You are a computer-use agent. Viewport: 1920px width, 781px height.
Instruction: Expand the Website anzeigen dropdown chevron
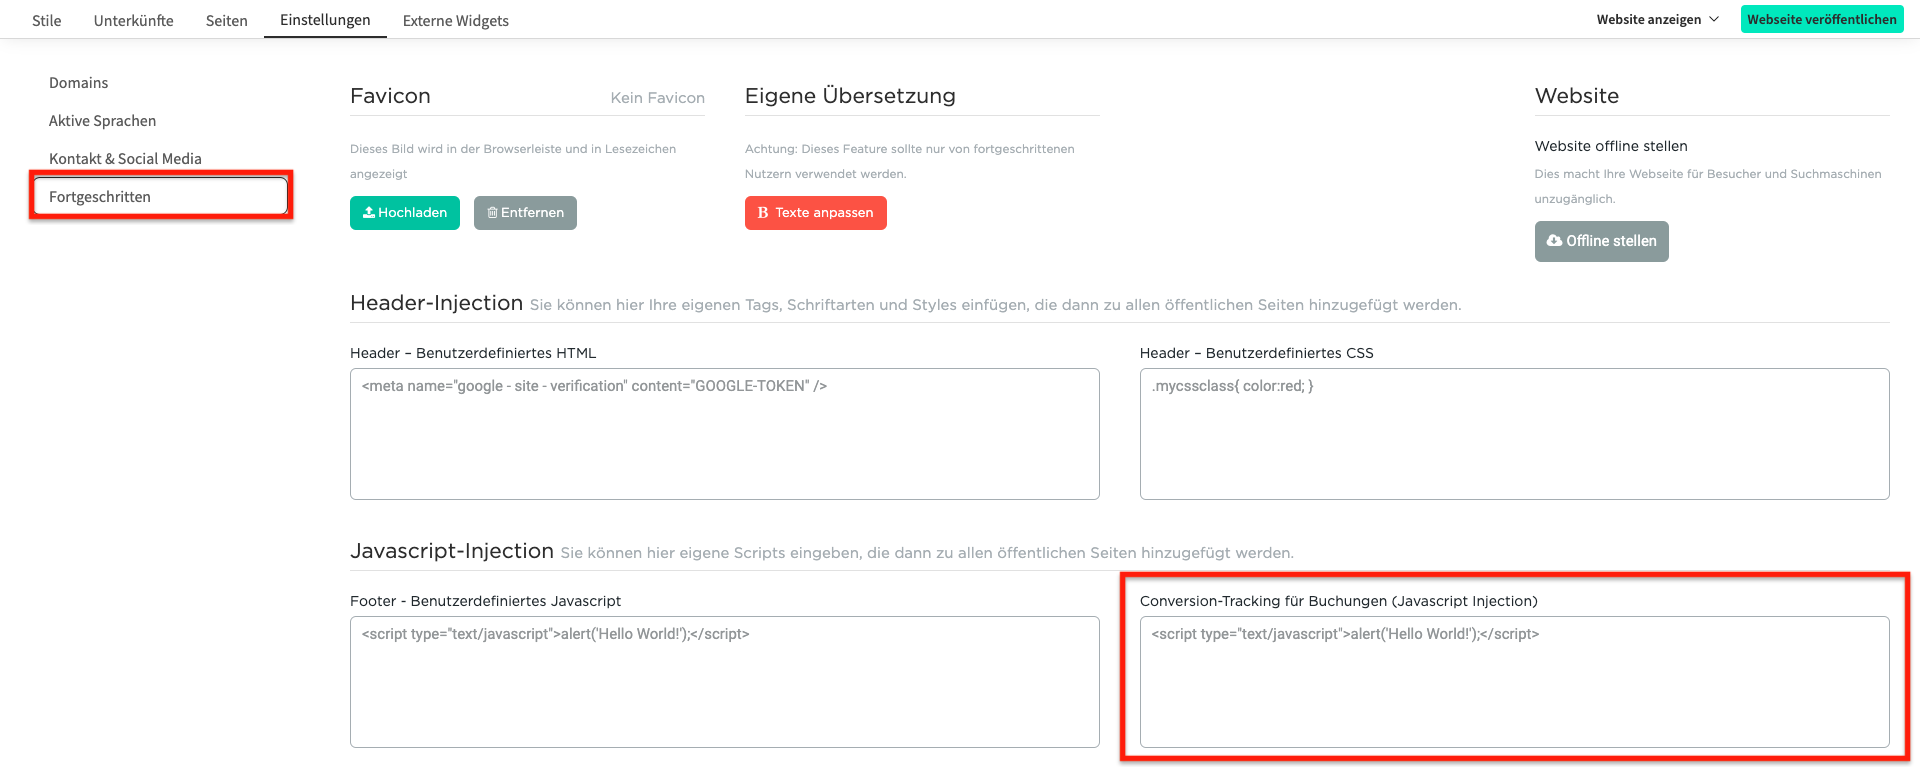[1714, 19]
